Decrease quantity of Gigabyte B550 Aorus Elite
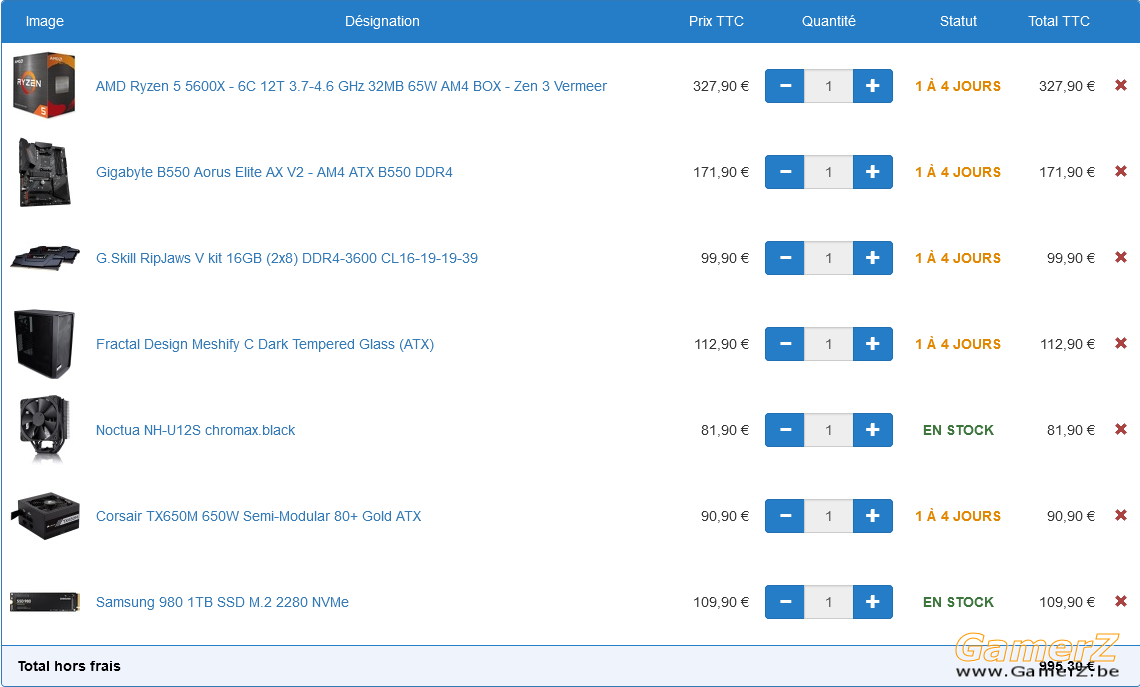The height and width of the screenshot is (687, 1140). coord(784,172)
